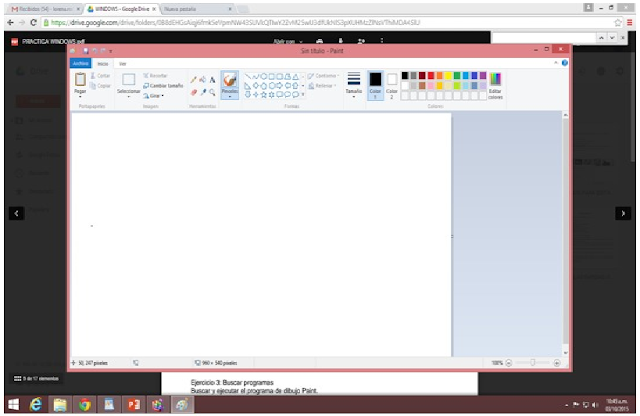Bookmark the page with Chrome star icon
The height and width of the screenshot is (416, 640).
click(x=618, y=23)
